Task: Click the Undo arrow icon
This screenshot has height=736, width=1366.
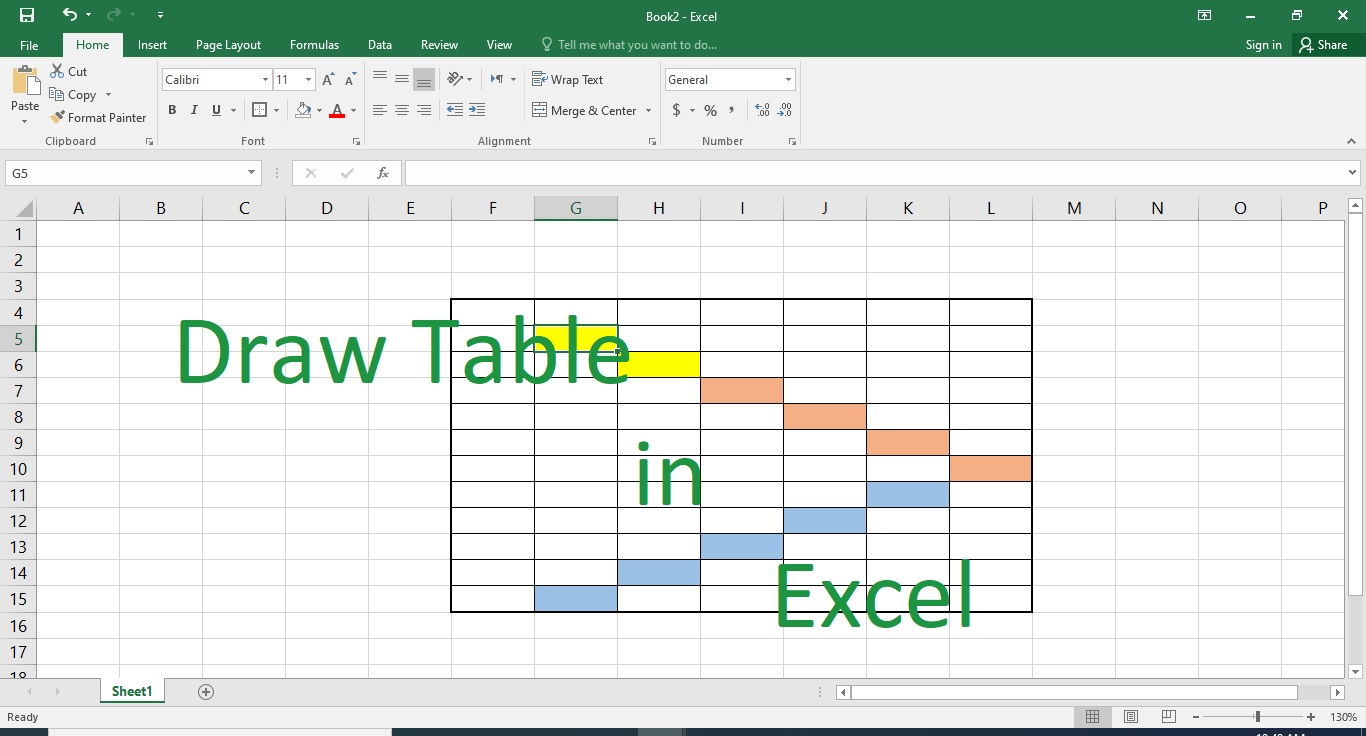Action: 69,15
